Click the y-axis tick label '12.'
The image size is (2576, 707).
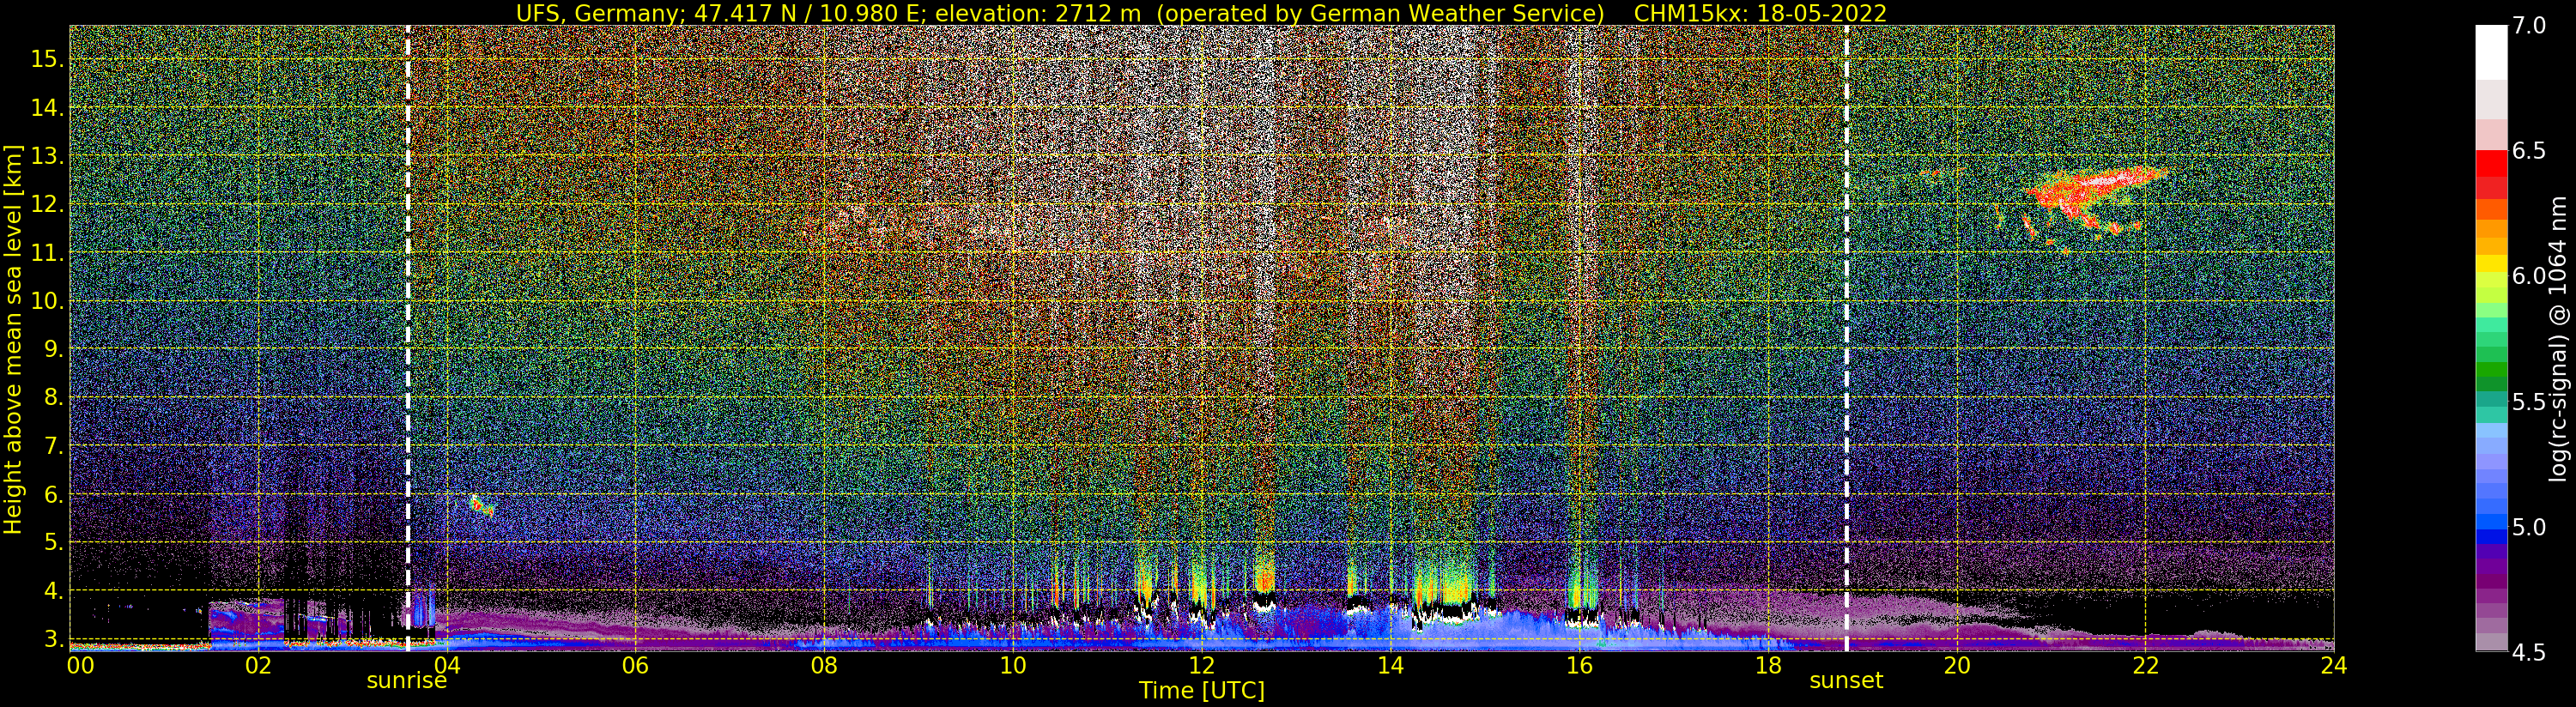(x=47, y=205)
